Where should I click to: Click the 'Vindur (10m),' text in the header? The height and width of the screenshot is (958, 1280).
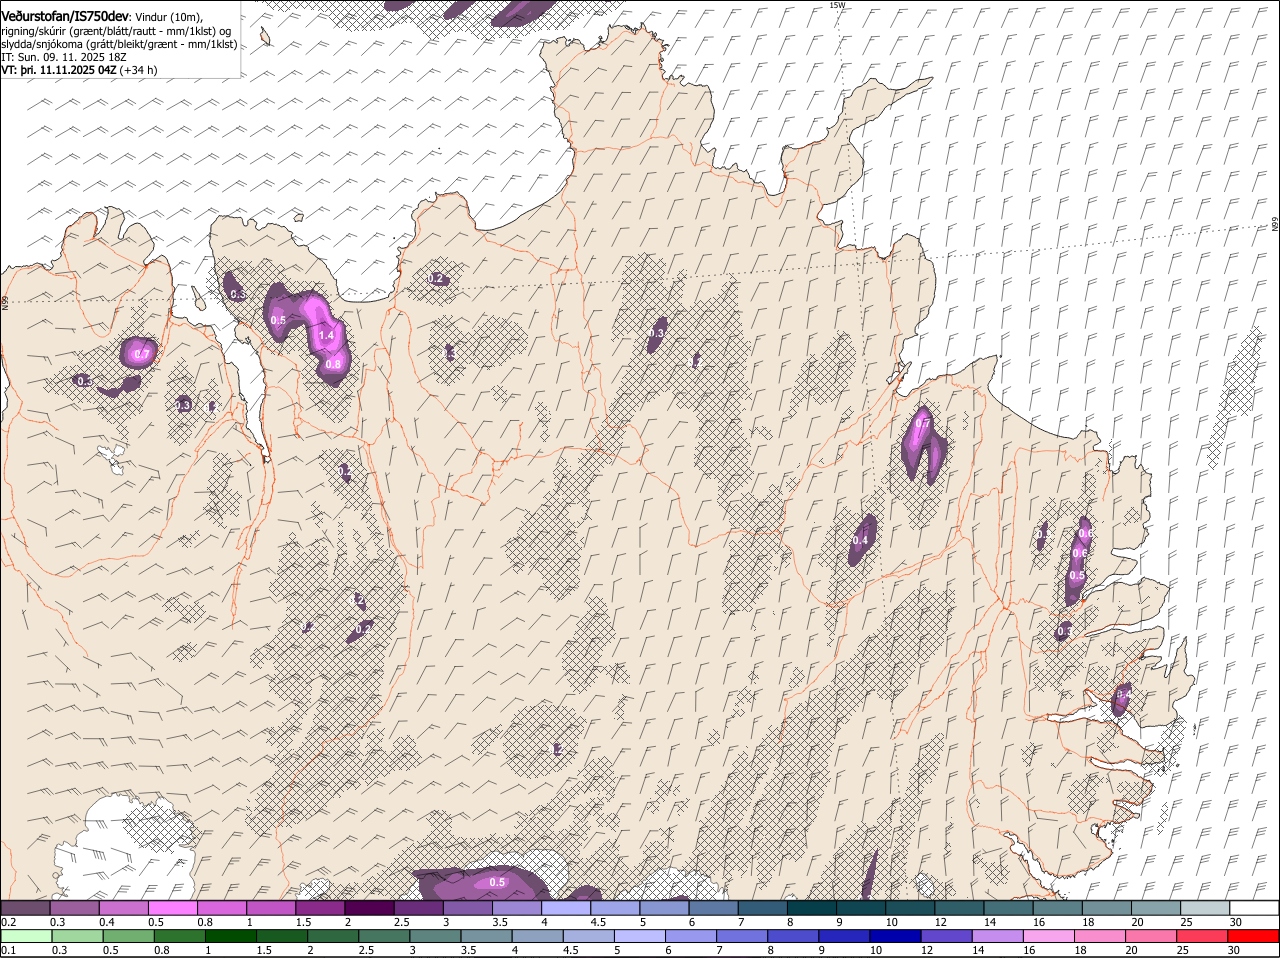168,17
